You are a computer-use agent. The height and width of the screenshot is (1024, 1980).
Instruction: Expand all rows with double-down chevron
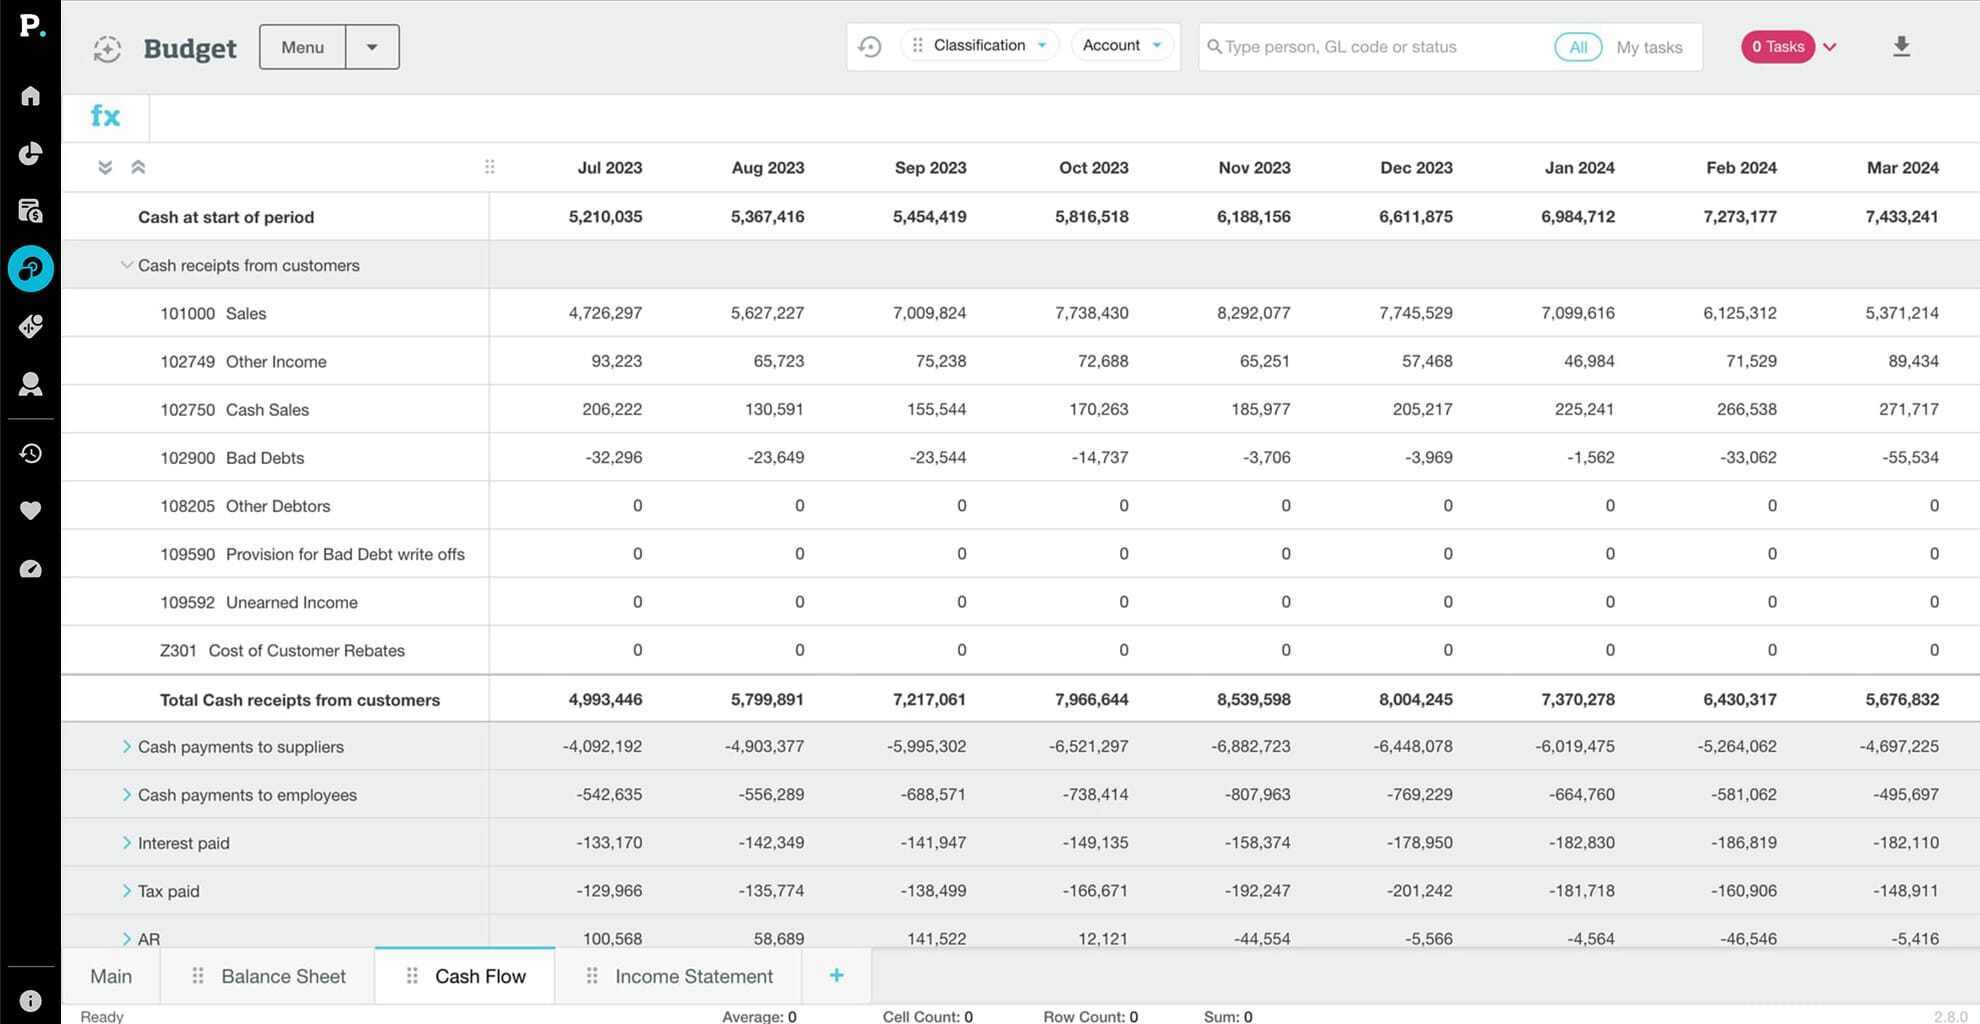point(105,168)
